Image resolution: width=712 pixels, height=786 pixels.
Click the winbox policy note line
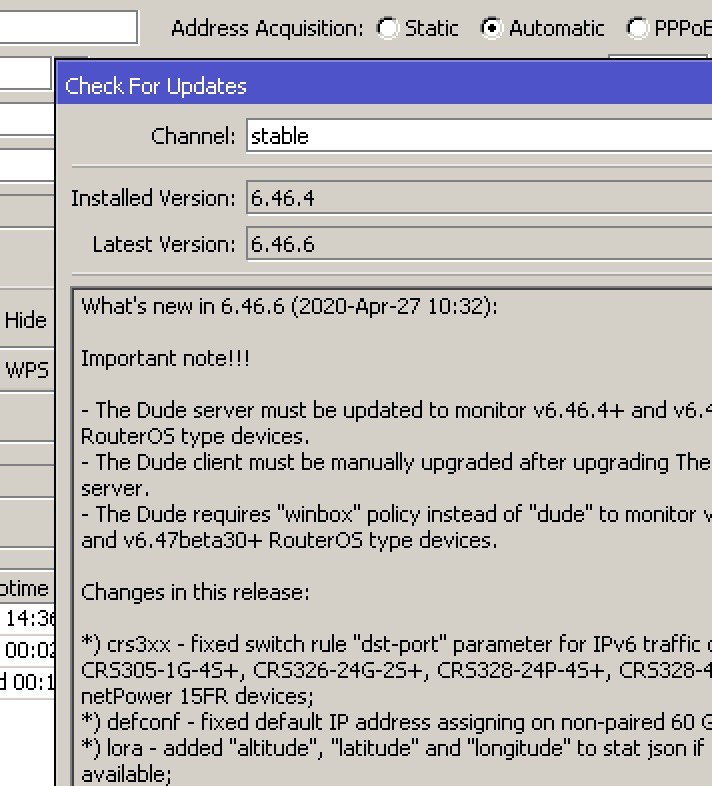[396, 515]
